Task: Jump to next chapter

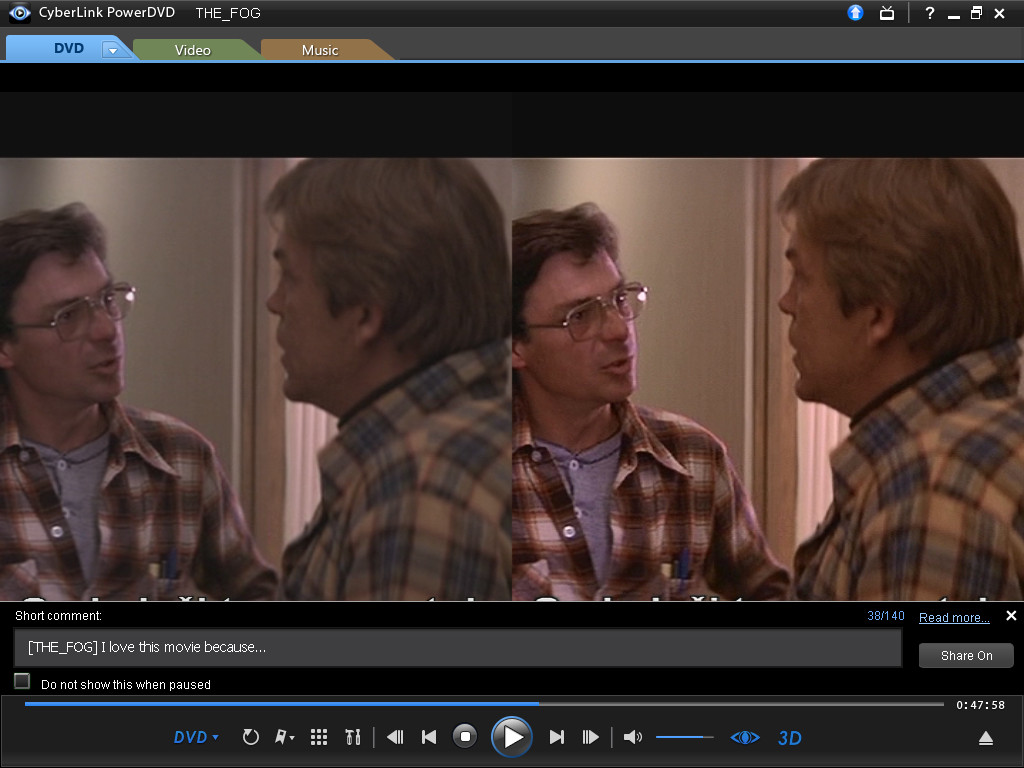Action: (556, 737)
